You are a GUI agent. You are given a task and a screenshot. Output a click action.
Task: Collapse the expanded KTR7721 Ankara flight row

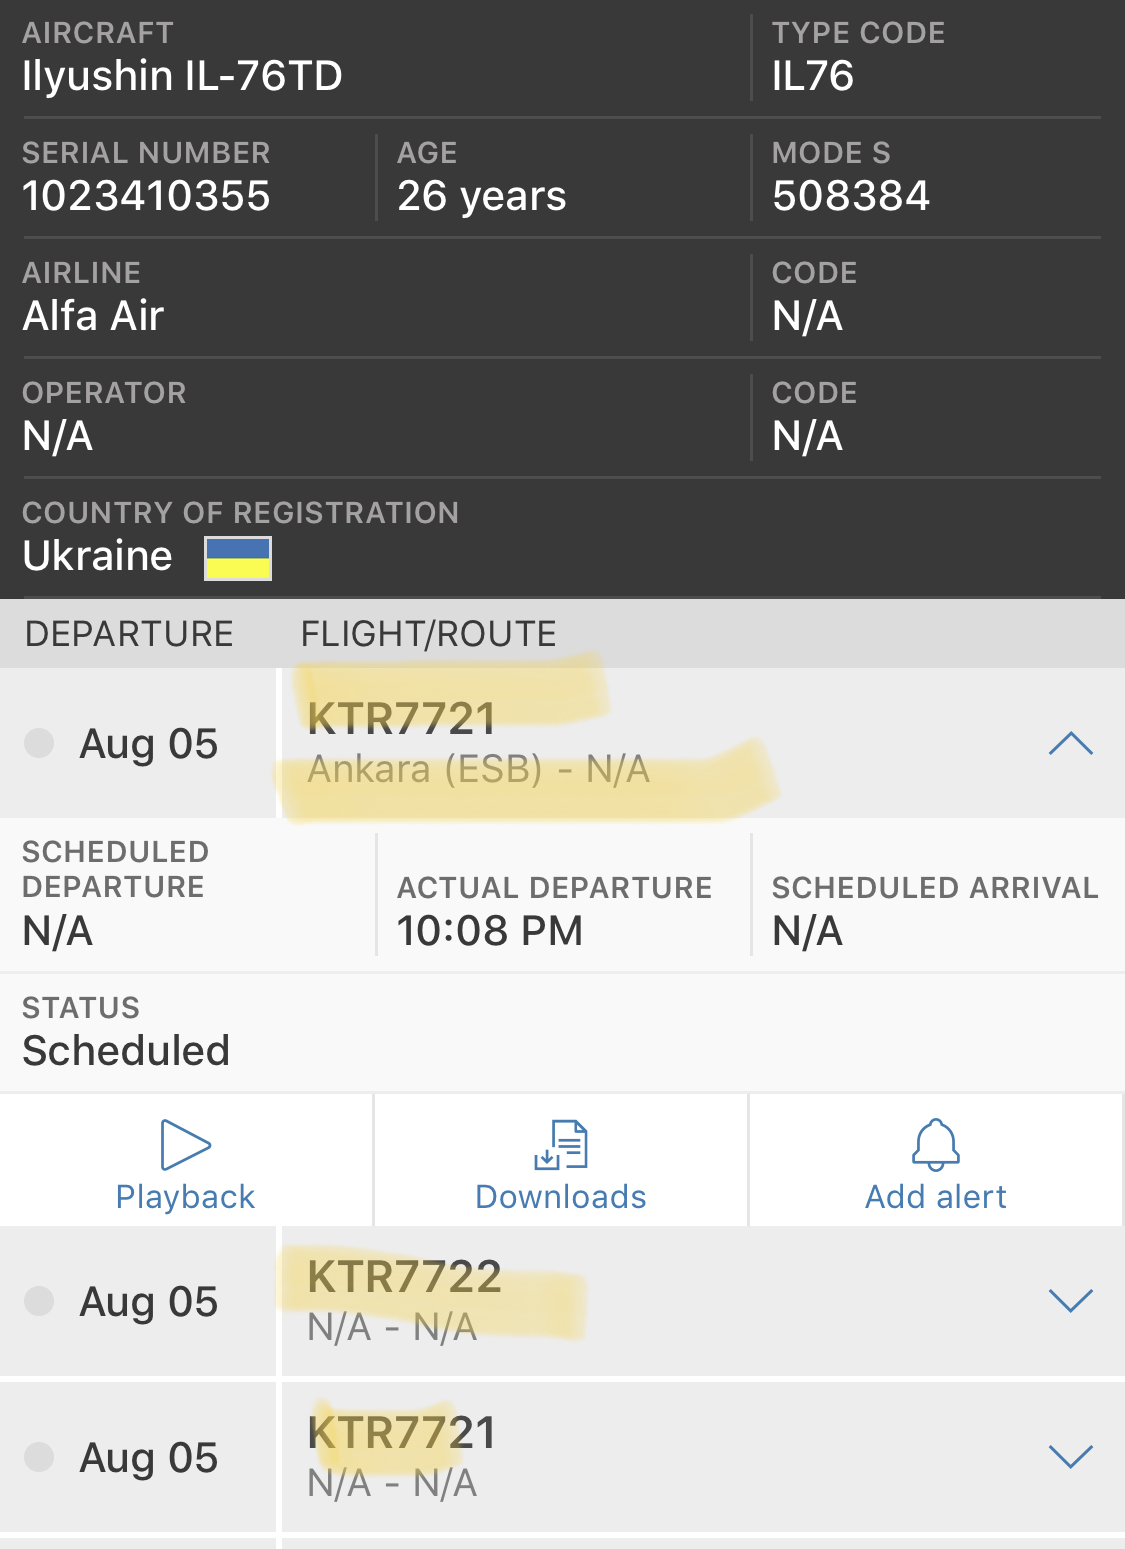(x=1070, y=744)
